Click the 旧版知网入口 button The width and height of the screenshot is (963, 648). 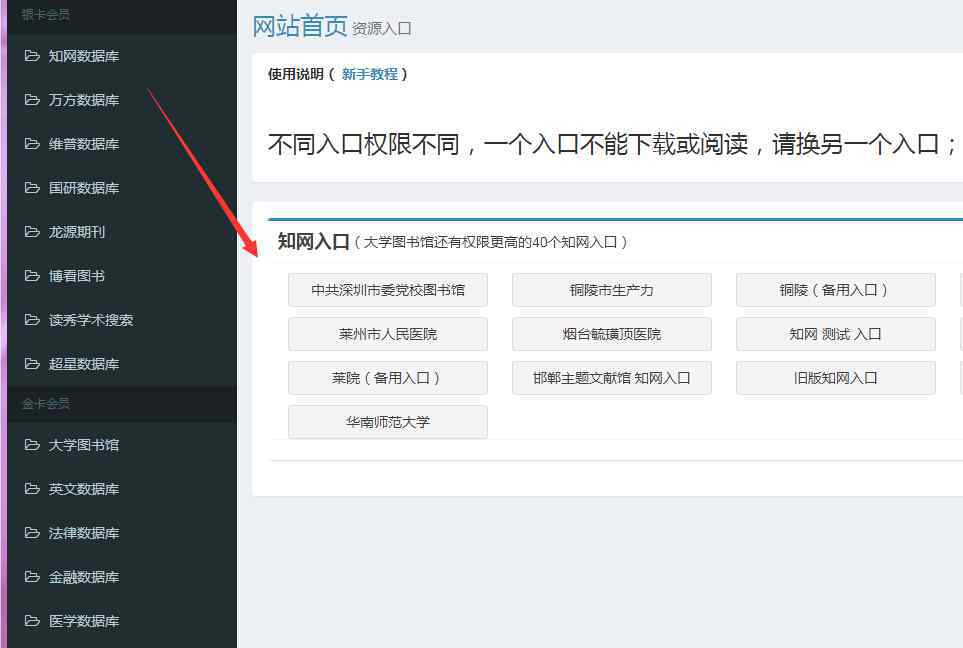tap(835, 378)
